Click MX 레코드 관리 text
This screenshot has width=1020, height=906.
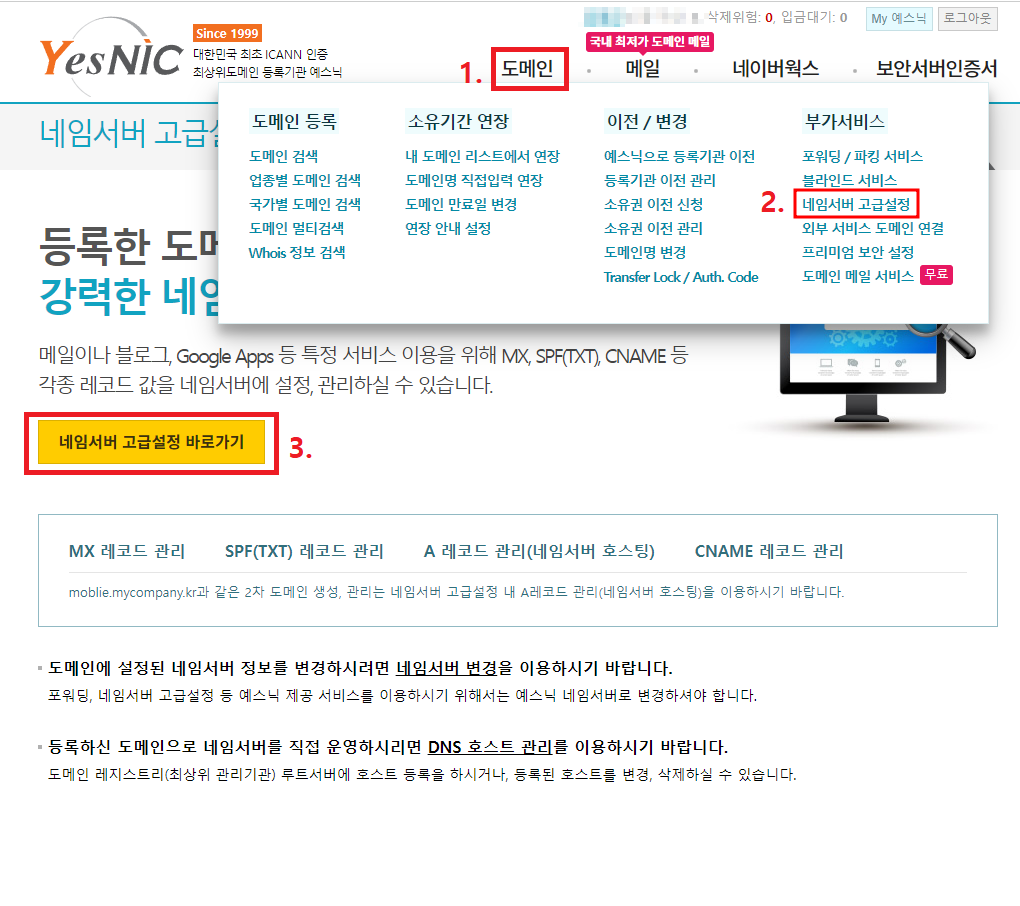pos(127,552)
